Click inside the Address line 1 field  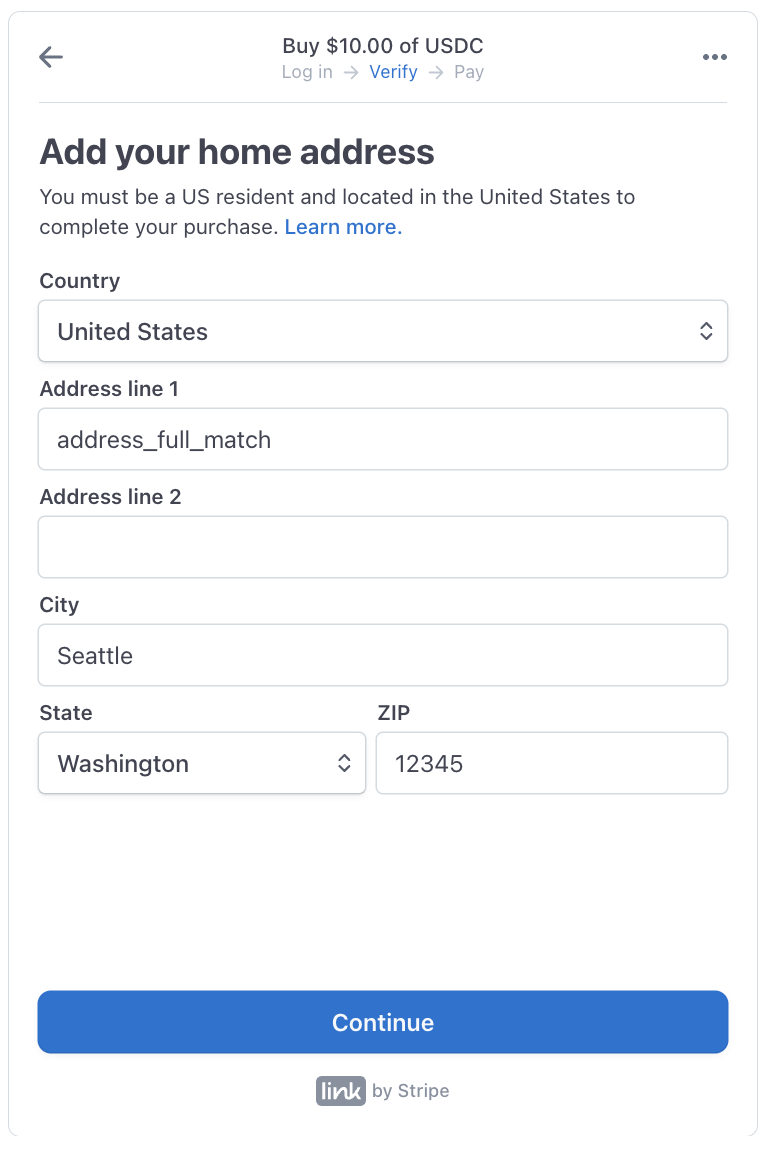pos(383,439)
